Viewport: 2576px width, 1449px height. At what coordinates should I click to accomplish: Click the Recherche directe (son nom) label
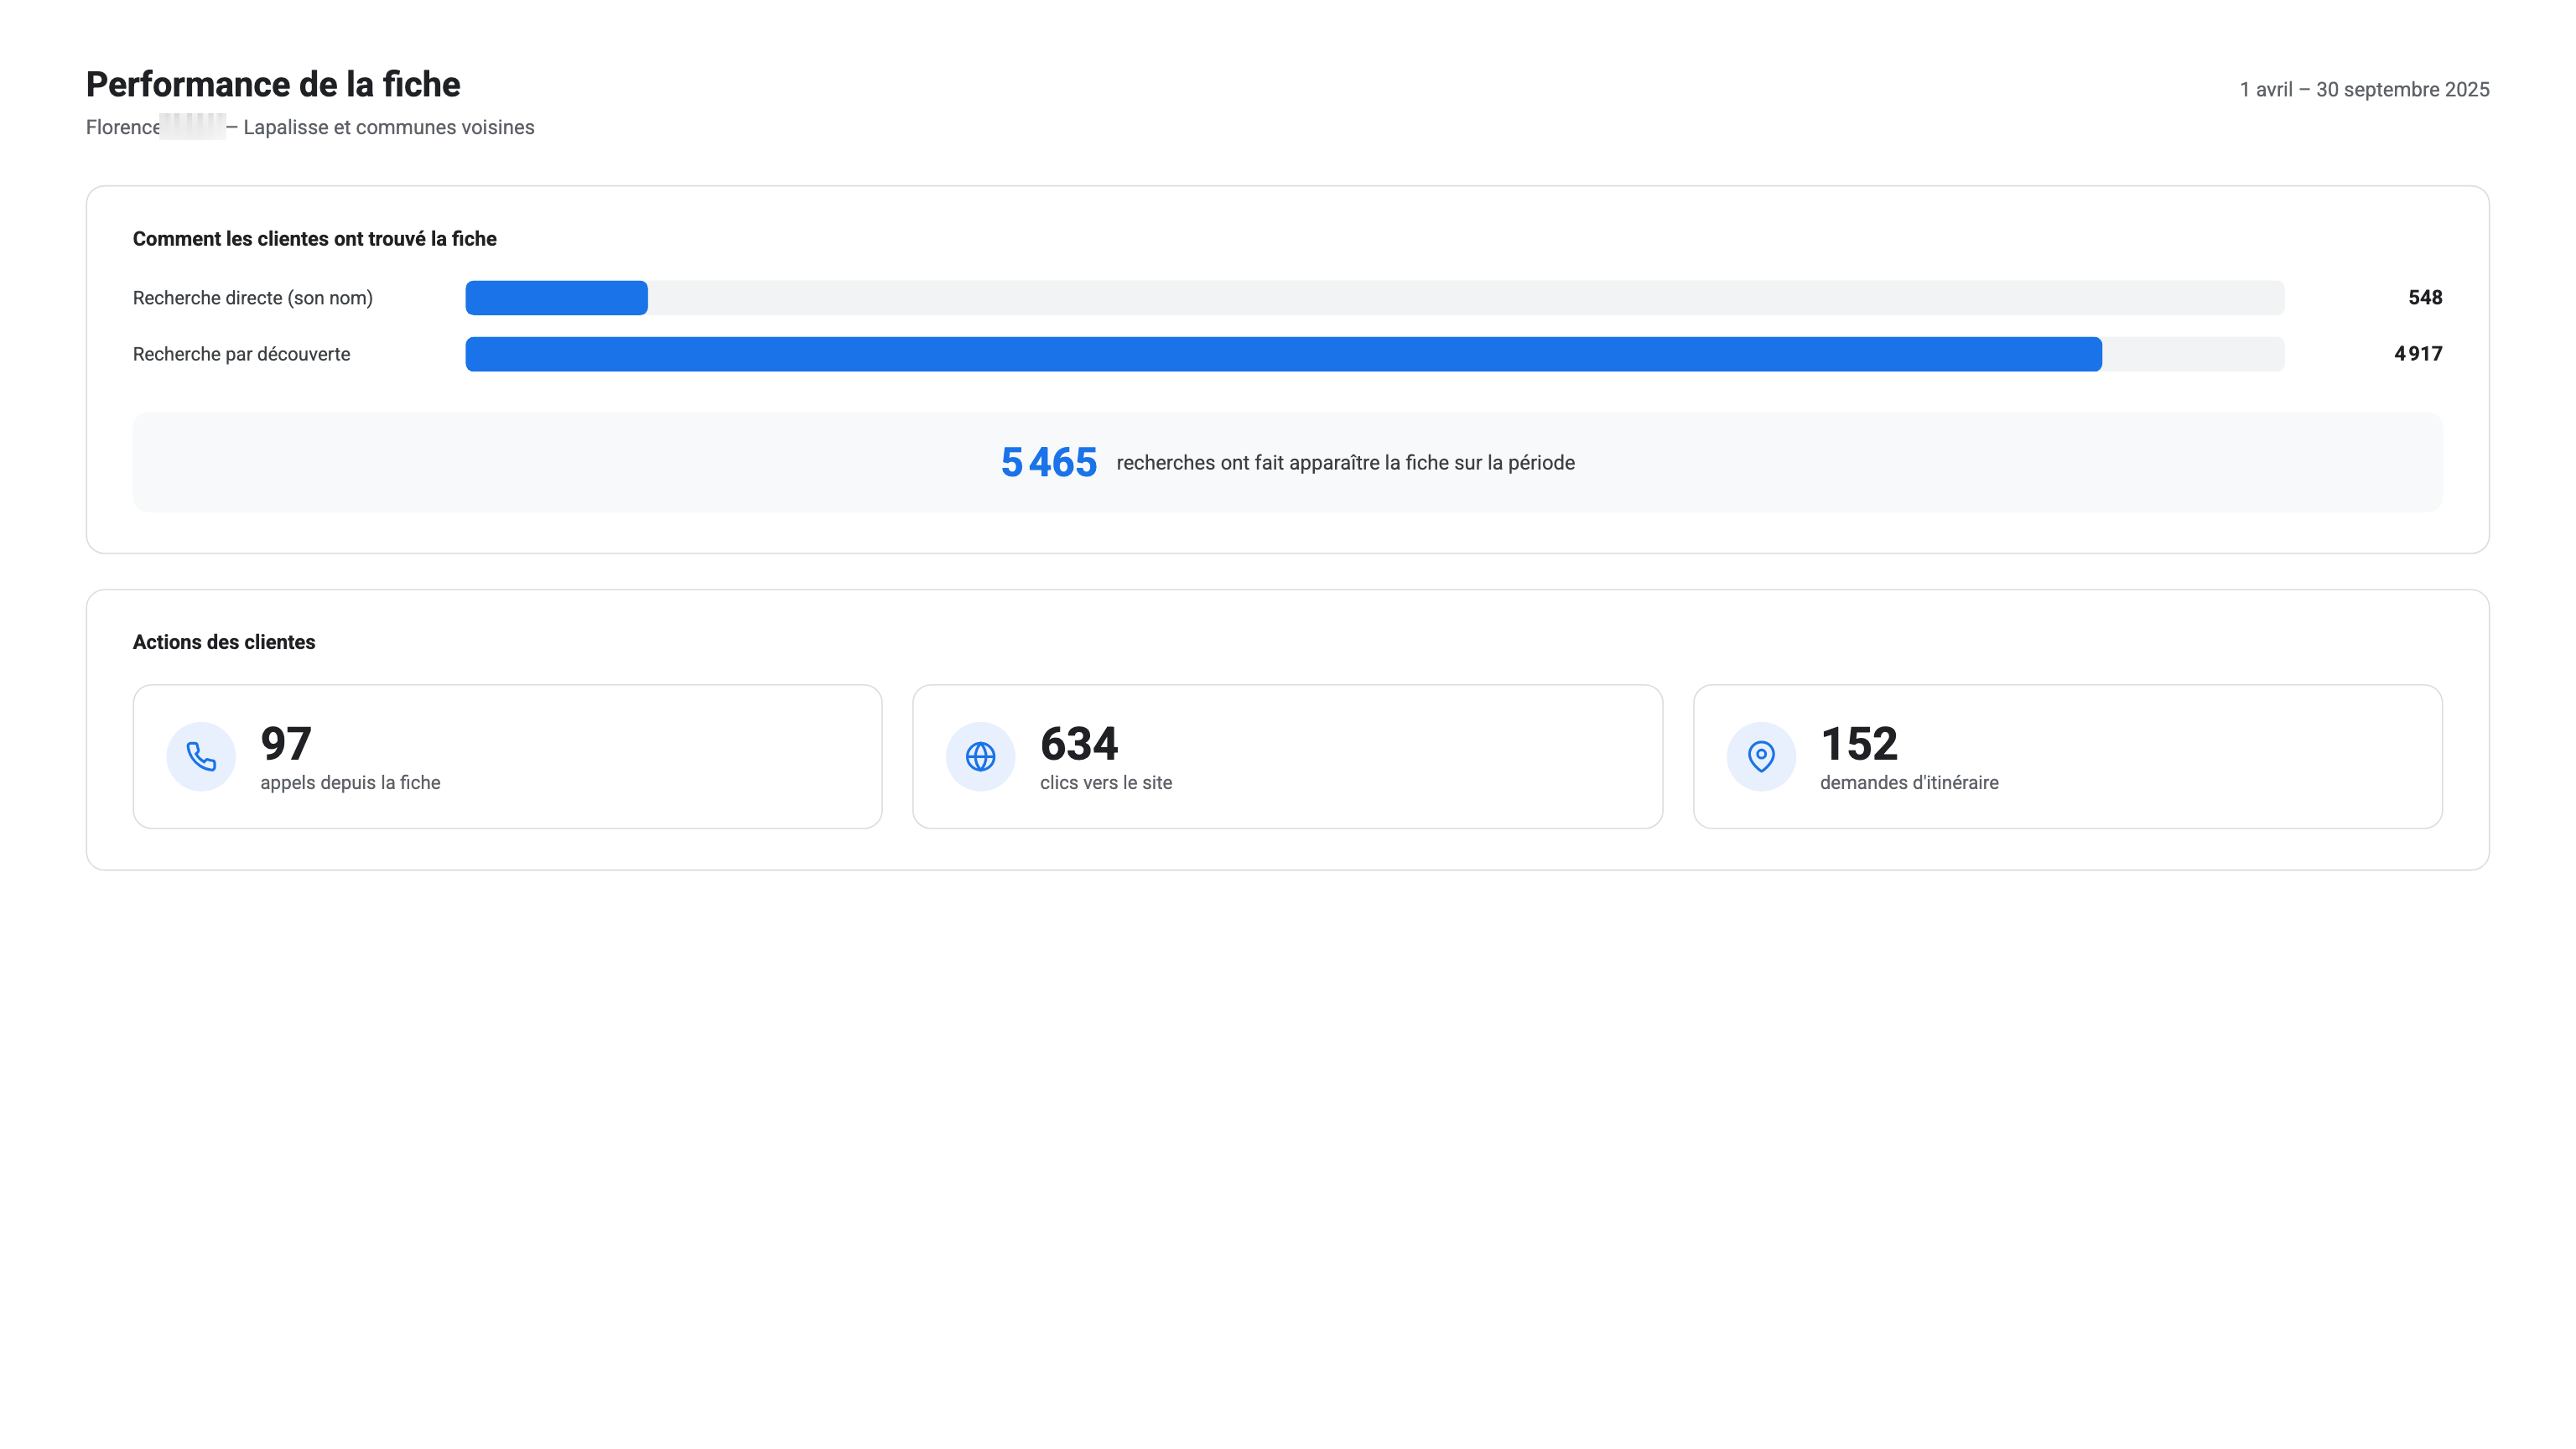pos(253,298)
